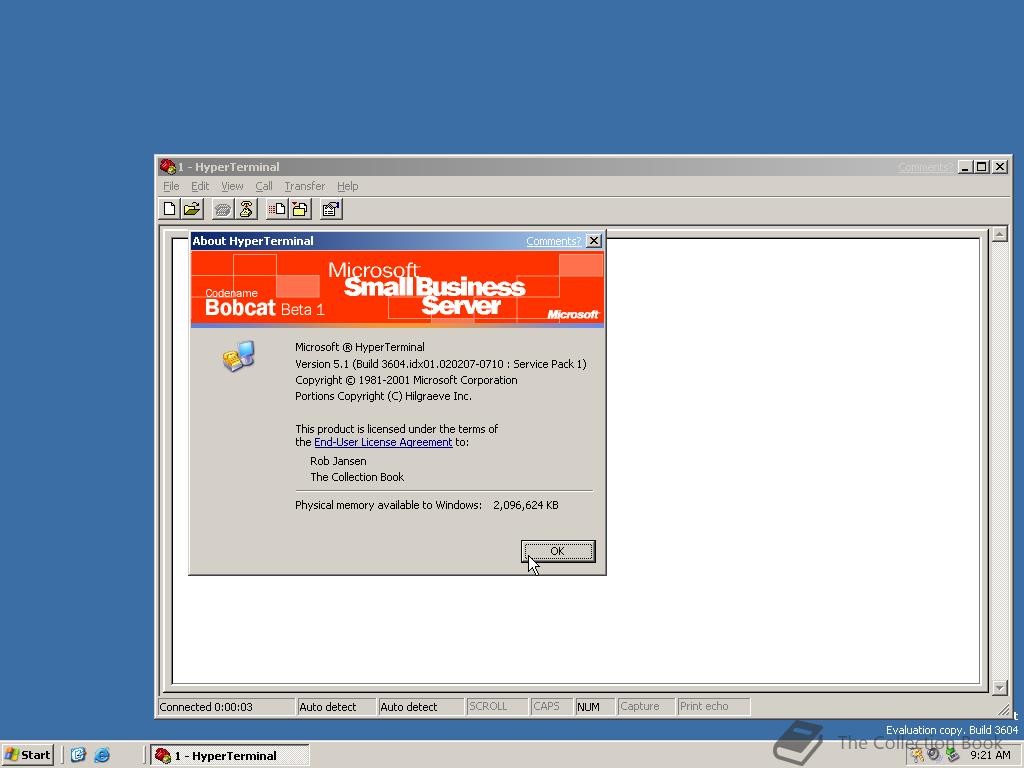Click the vertical scrollbar track in HyperTerminal
This screenshot has height=768, width=1024.
1000,460
